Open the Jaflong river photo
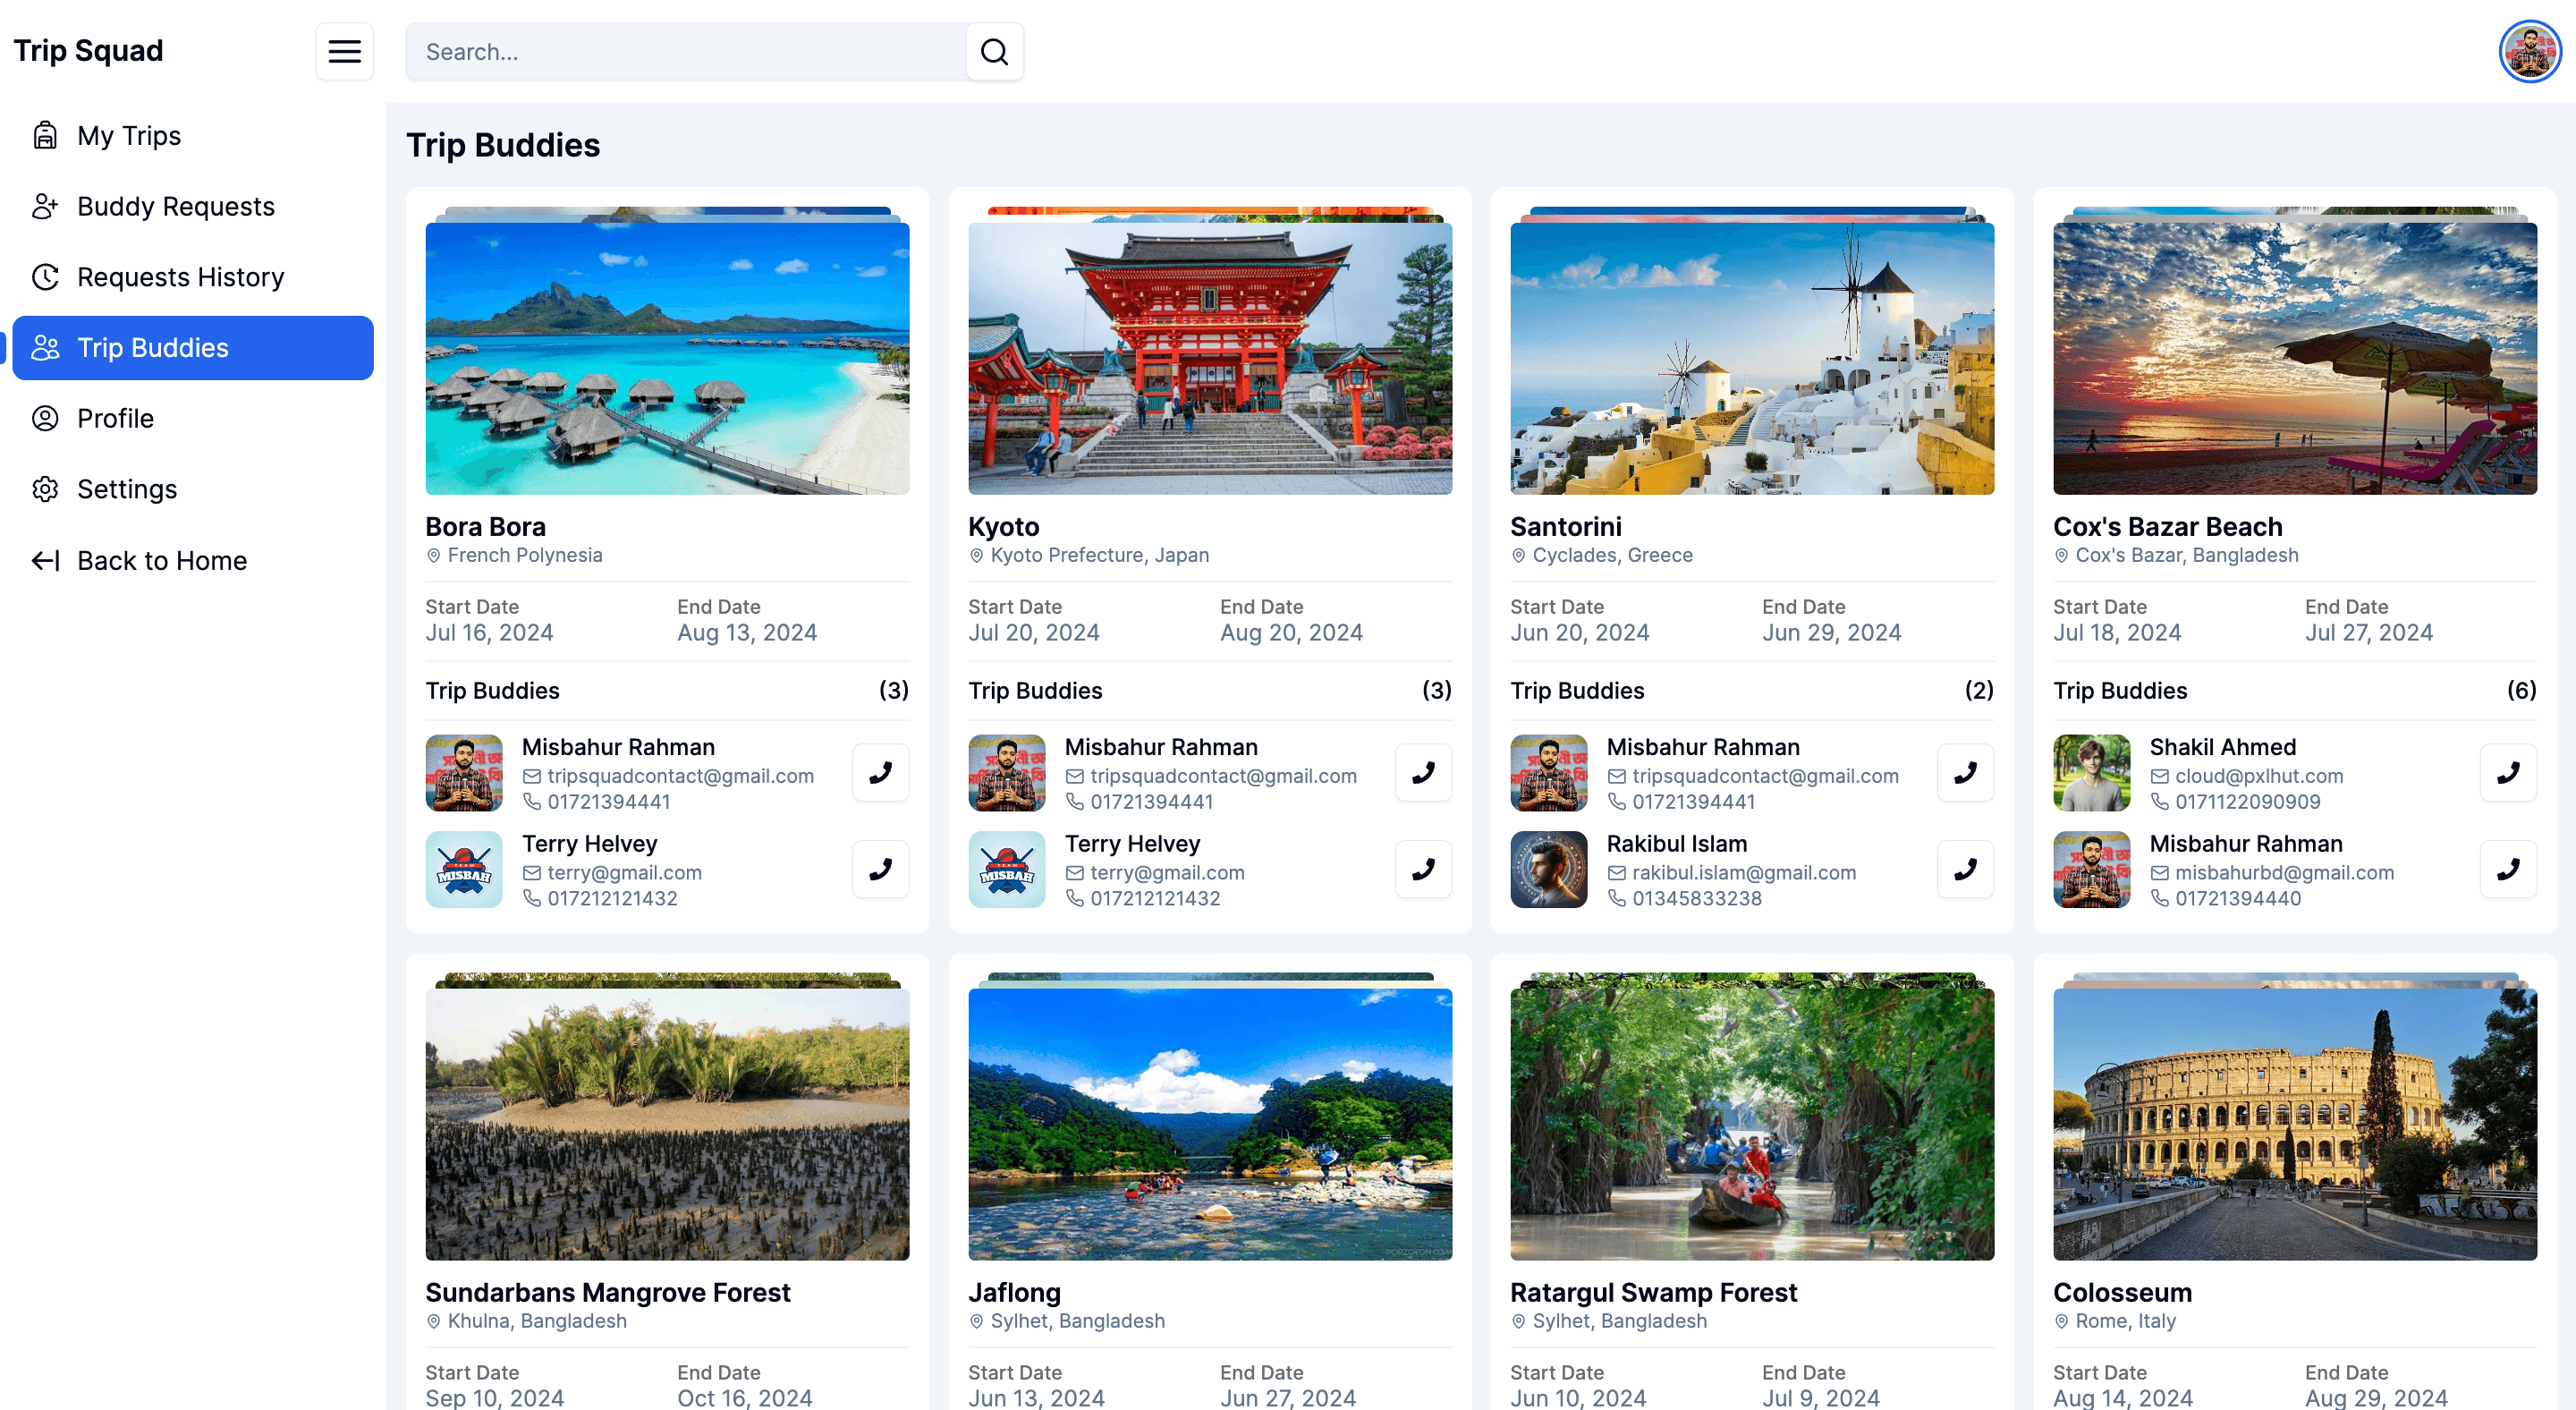2576x1410 pixels. coord(1210,1124)
